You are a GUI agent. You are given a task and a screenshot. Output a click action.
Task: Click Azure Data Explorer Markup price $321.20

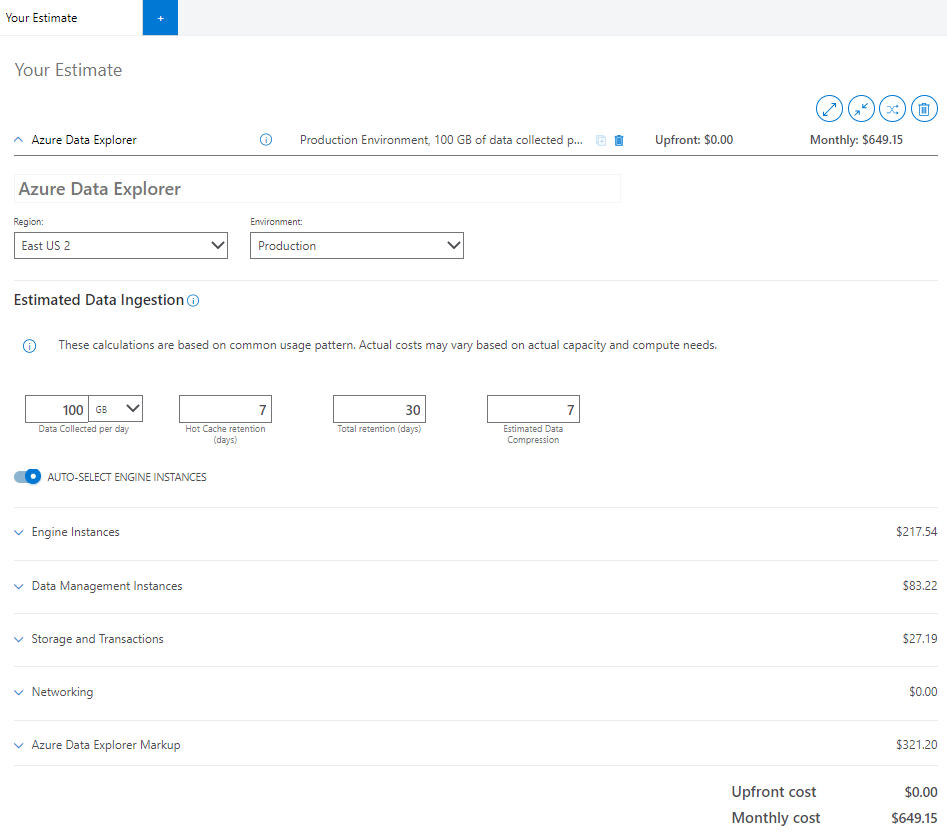click(x=916, y=744)
